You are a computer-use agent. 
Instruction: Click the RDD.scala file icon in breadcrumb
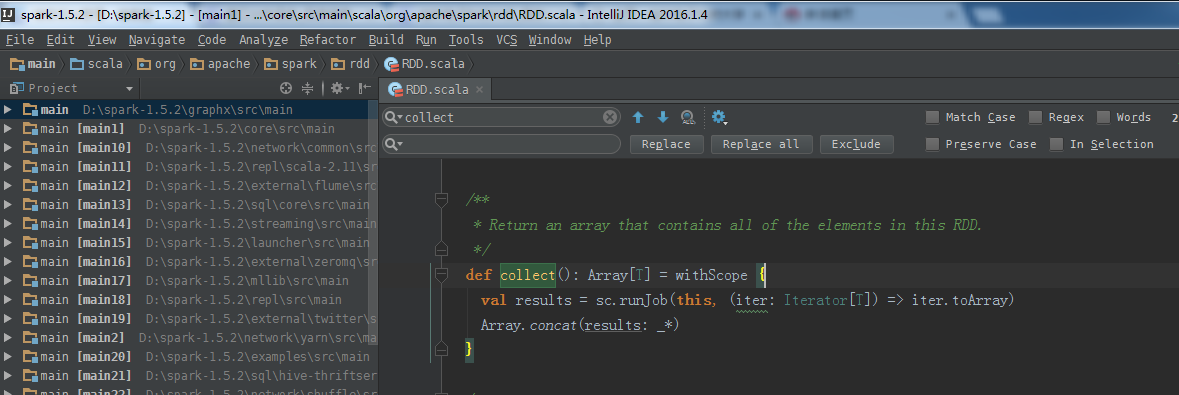point(391,64)
